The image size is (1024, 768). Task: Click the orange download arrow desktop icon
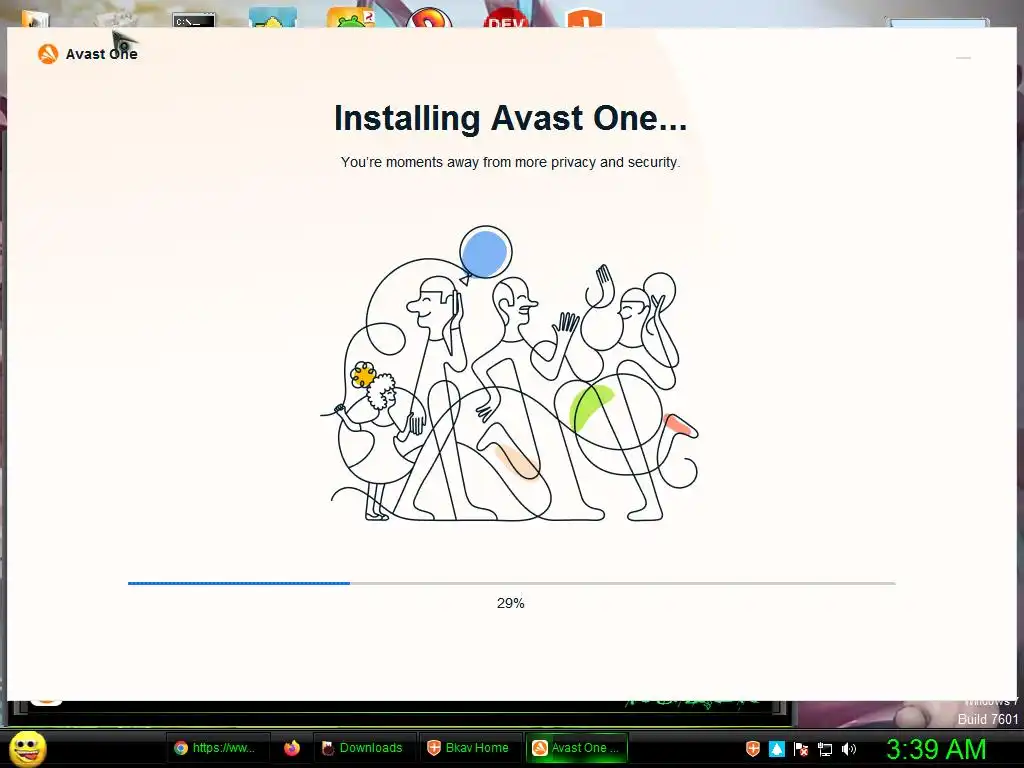coord(584,18)
